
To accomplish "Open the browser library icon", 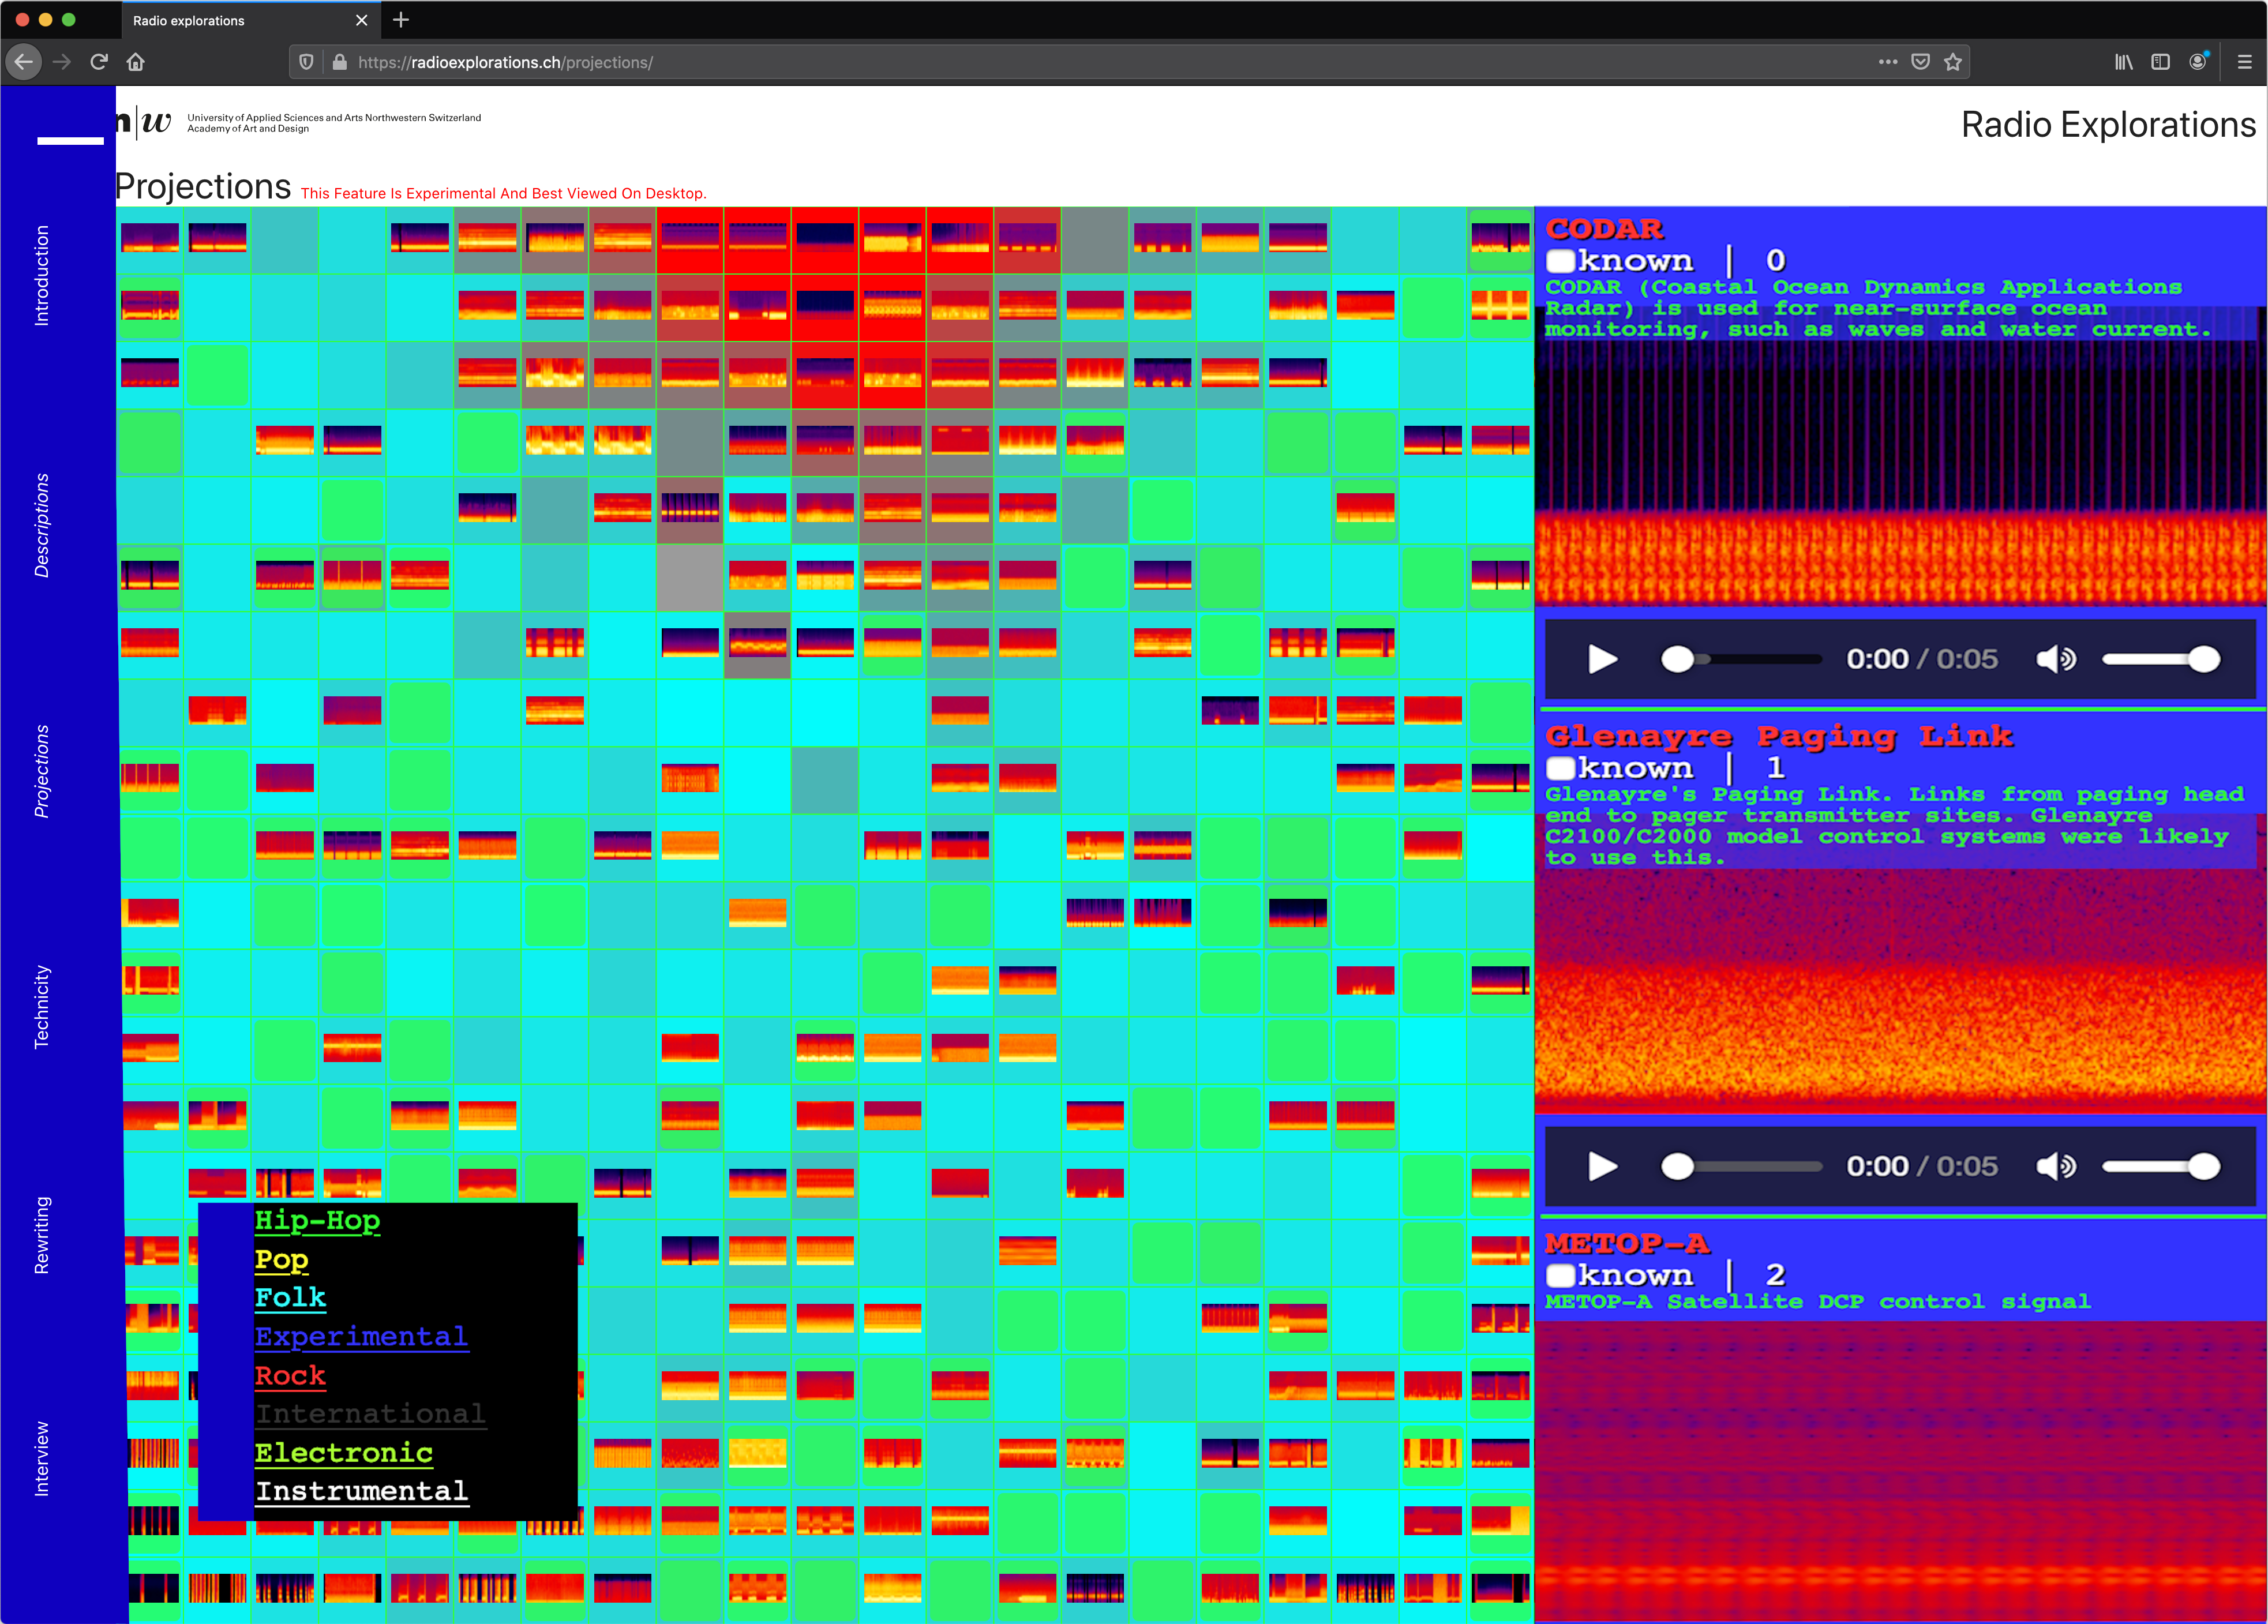I will coord(2123,62).
